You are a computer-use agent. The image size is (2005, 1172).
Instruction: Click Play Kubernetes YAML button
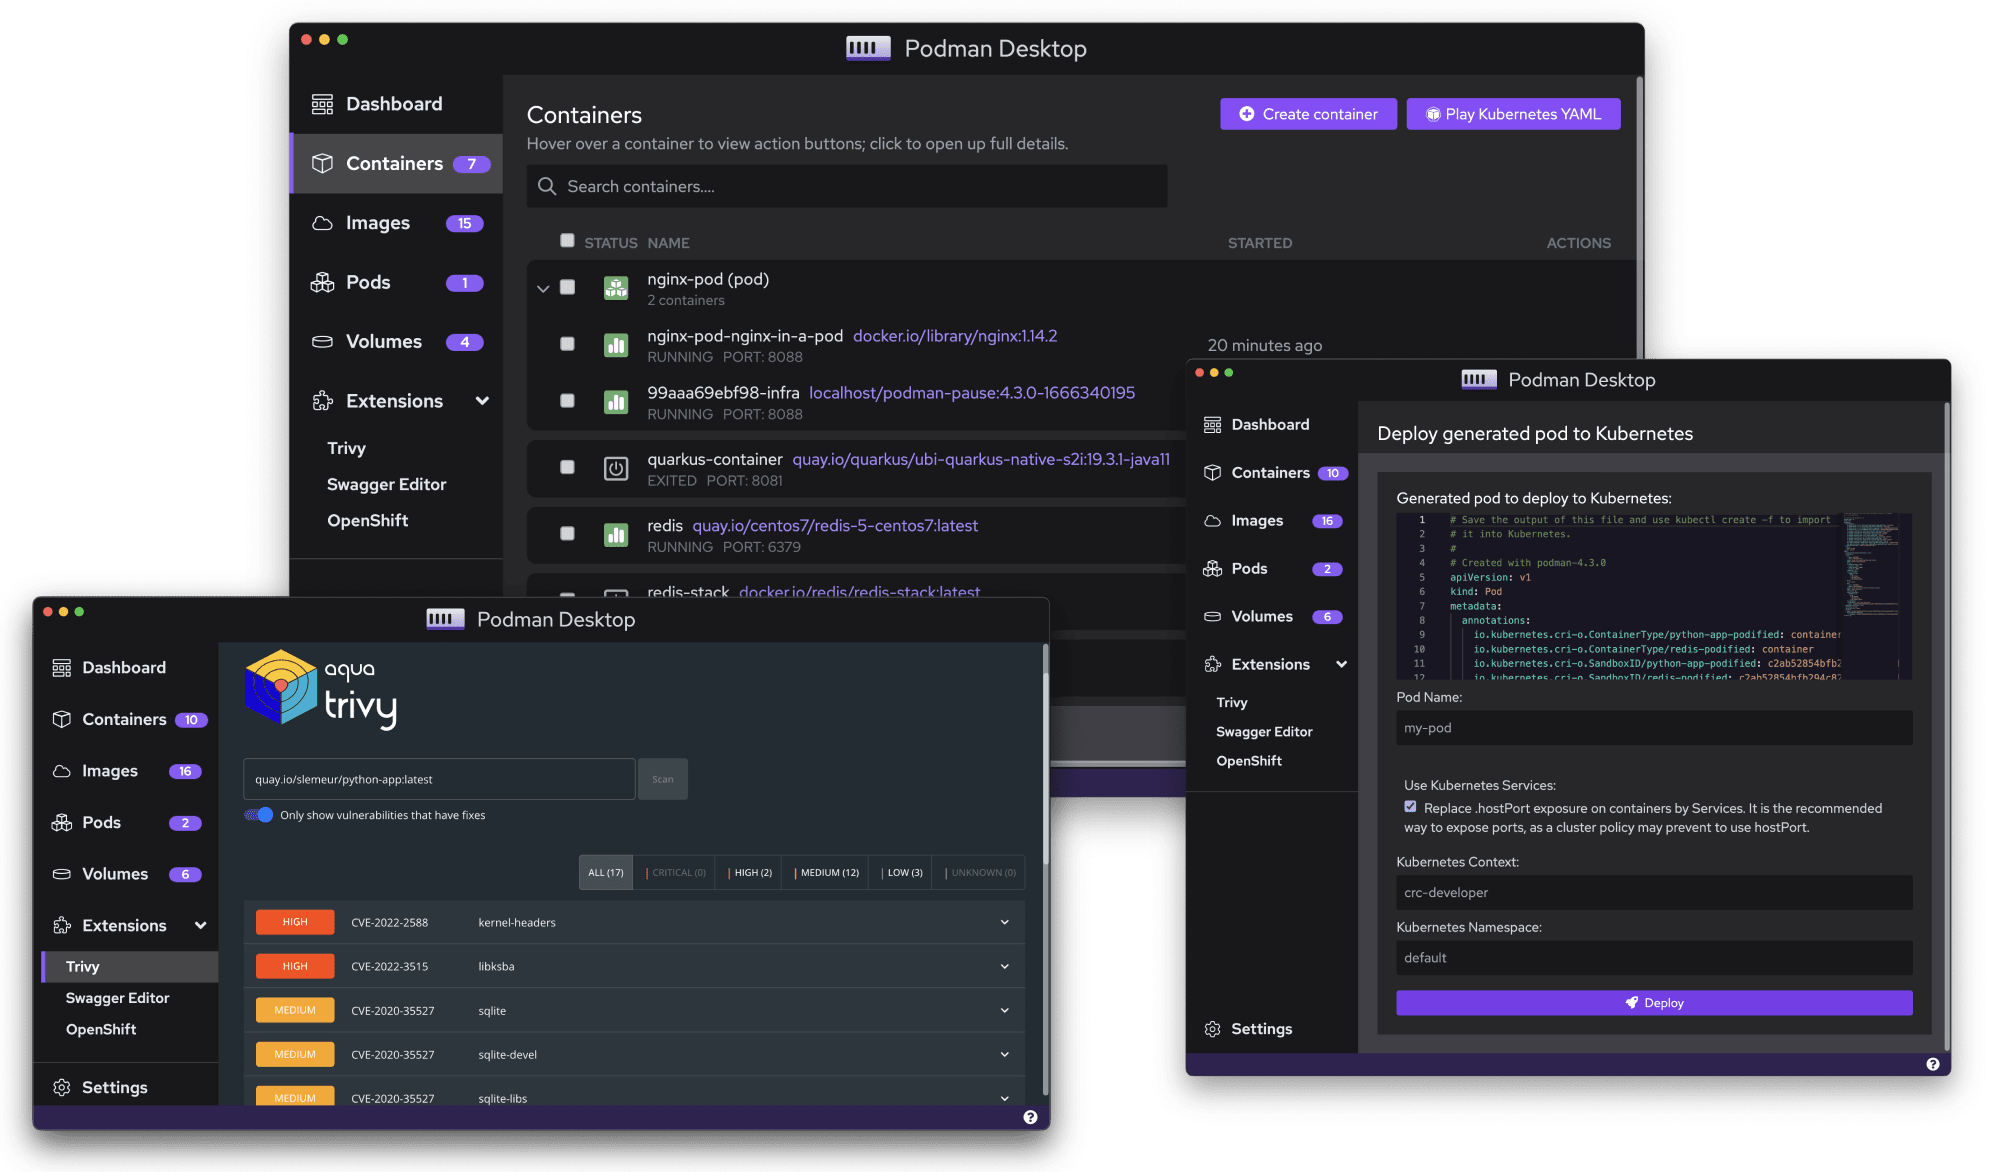coord(1515,113)
